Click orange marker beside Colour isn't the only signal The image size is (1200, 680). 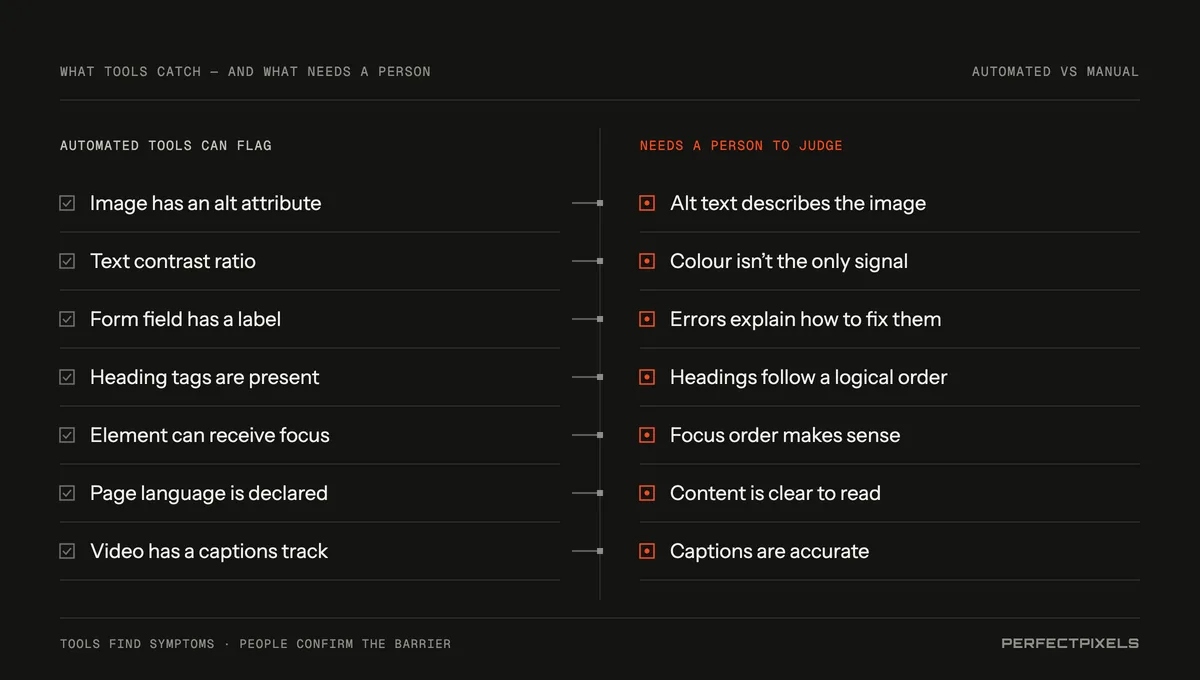(647, 261)
